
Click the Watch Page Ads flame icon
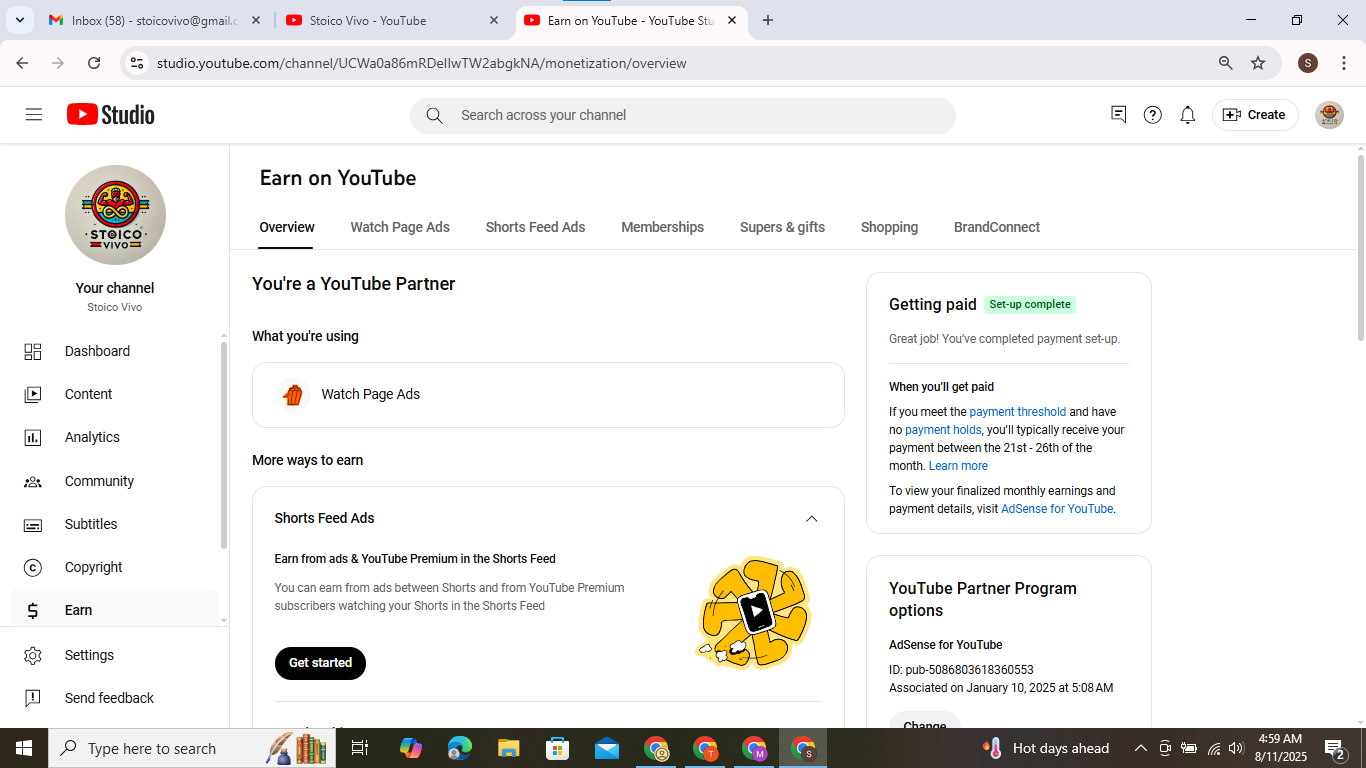tap(292, 394)
